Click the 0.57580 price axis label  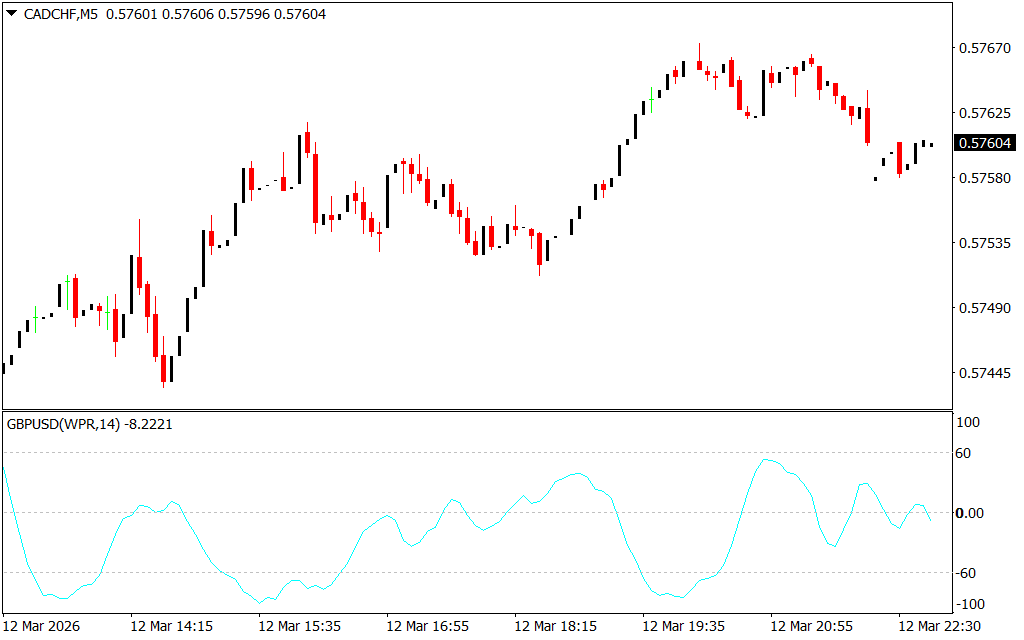pos(985,178)
